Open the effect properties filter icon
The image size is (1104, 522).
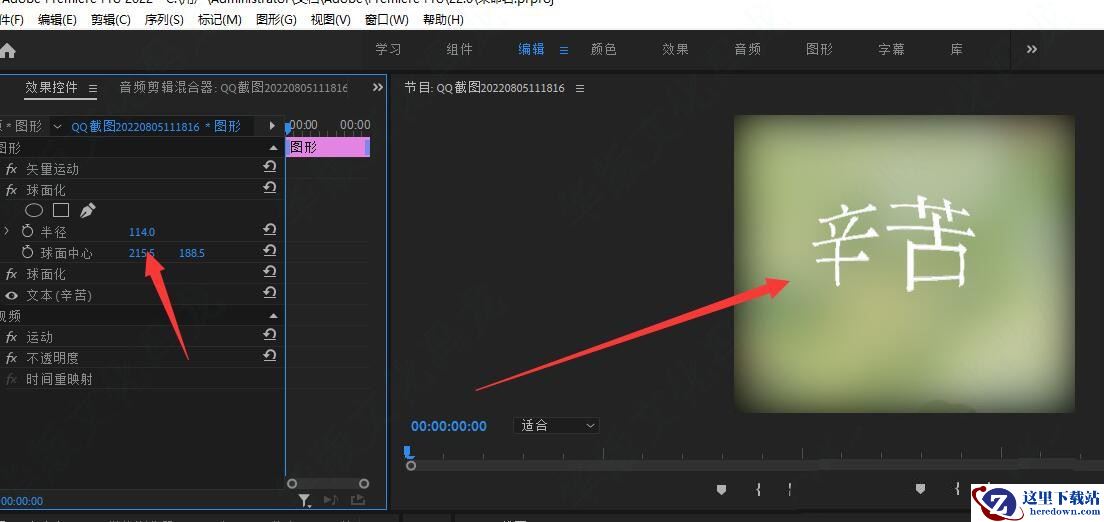pos(304,500)
